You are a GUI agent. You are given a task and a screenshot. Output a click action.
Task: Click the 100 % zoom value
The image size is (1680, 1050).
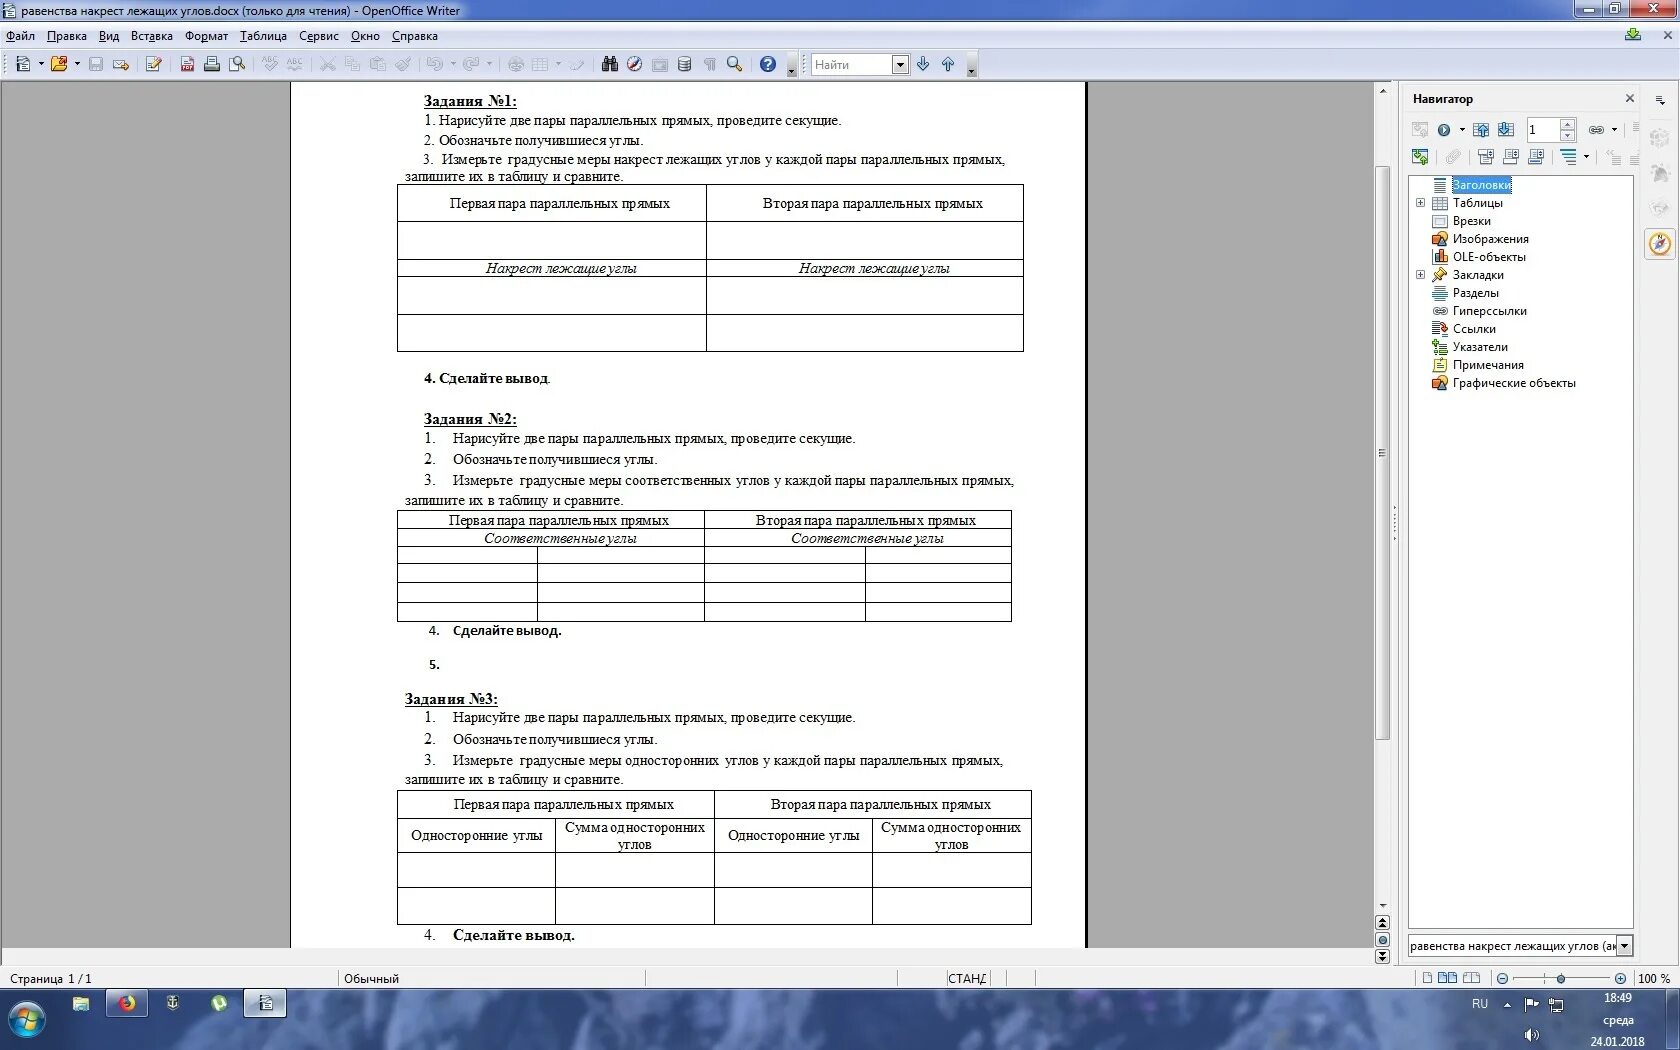(1654, 978)
